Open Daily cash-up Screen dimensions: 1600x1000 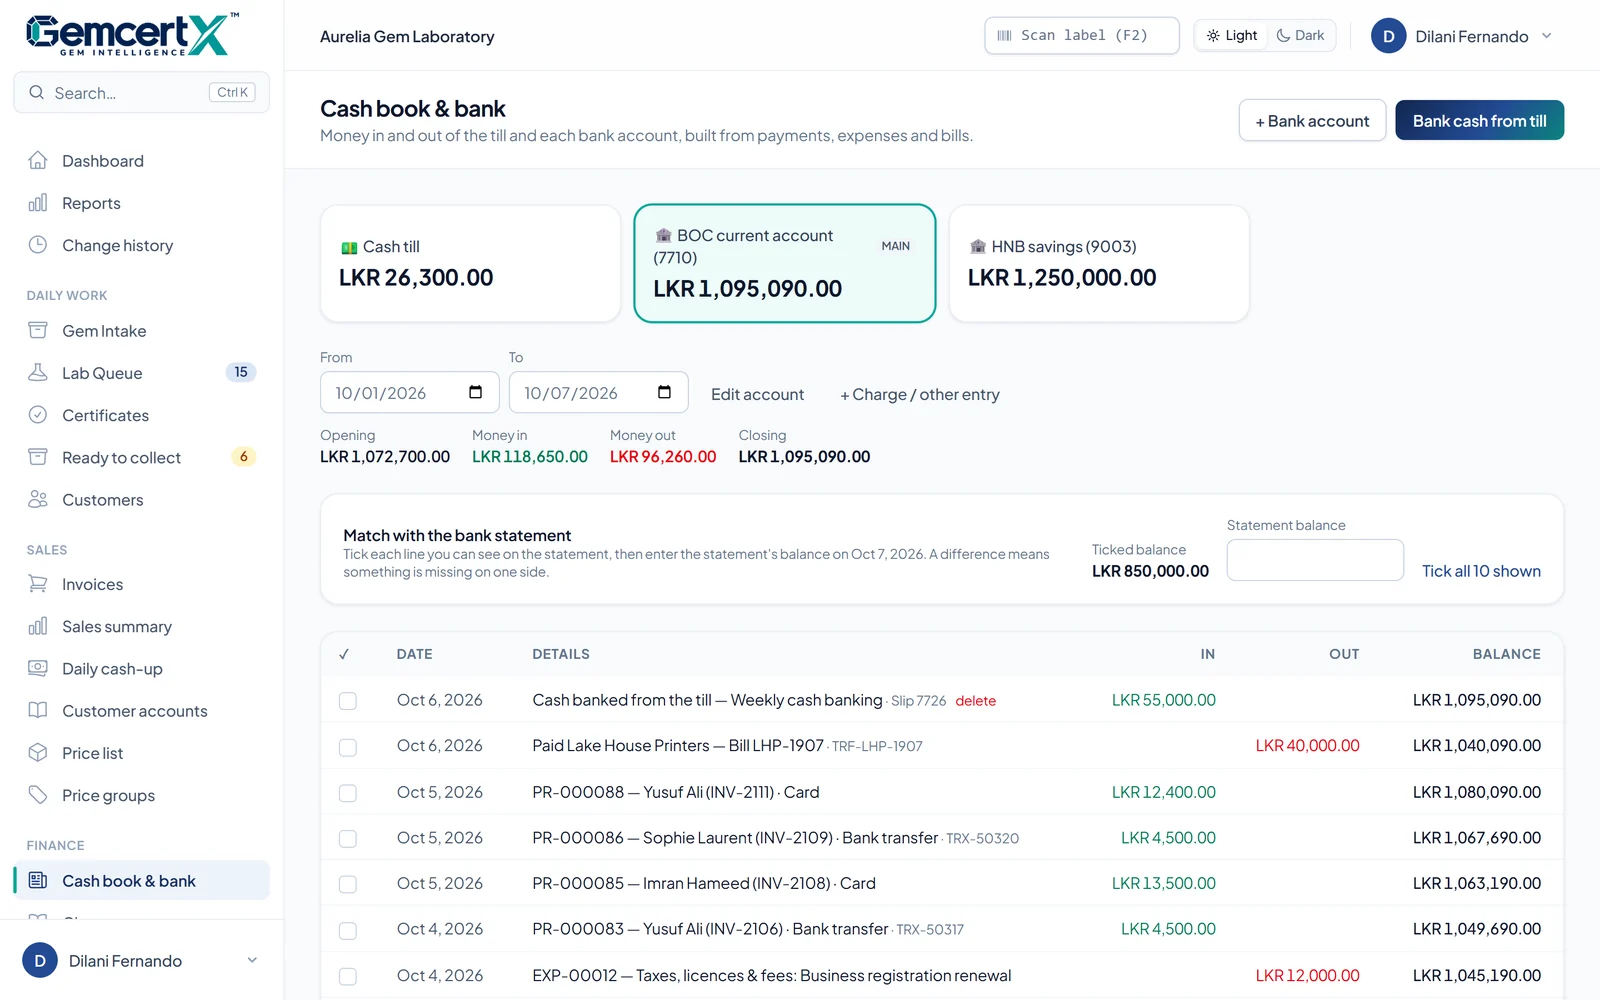point(141,669)
